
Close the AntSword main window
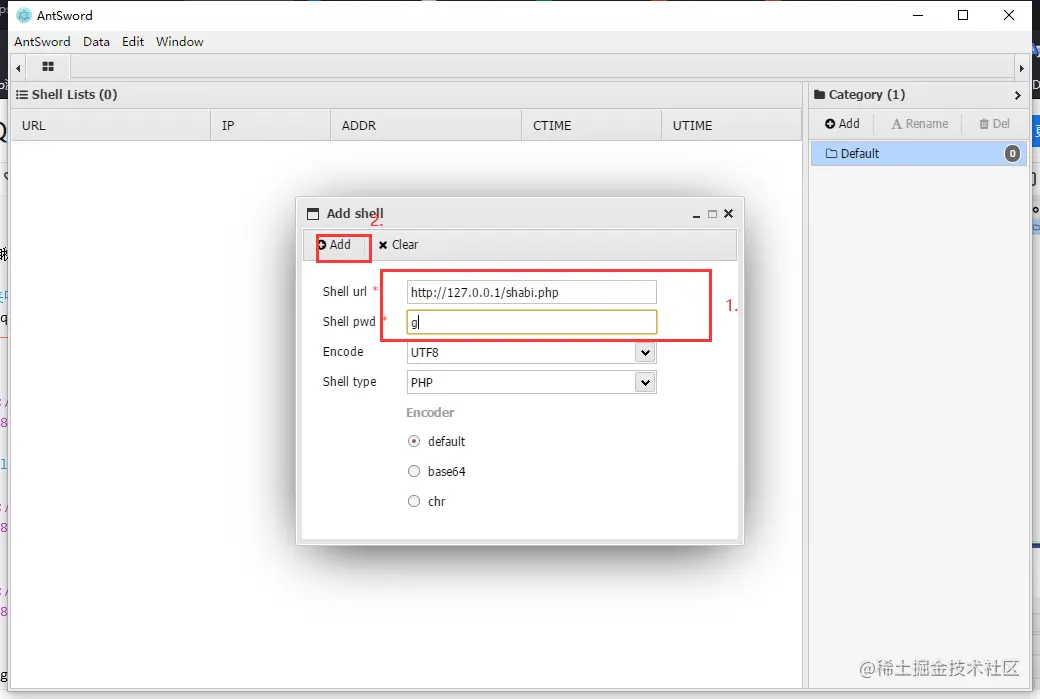point(1009,15)
